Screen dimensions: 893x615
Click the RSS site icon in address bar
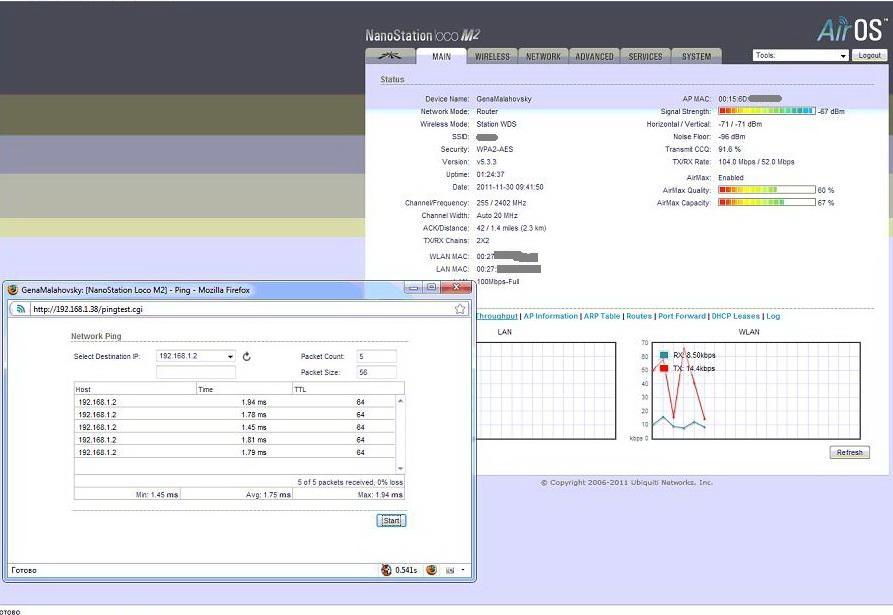pos(20,309)
